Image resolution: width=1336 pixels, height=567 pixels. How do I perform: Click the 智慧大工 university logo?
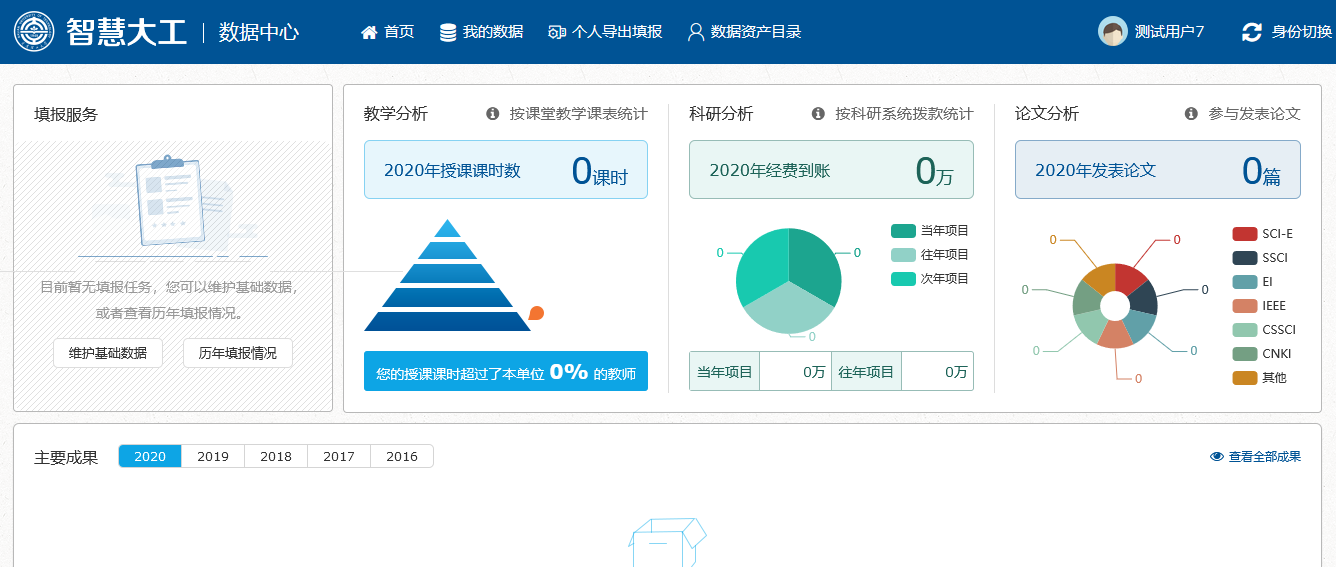click(35, 32)
